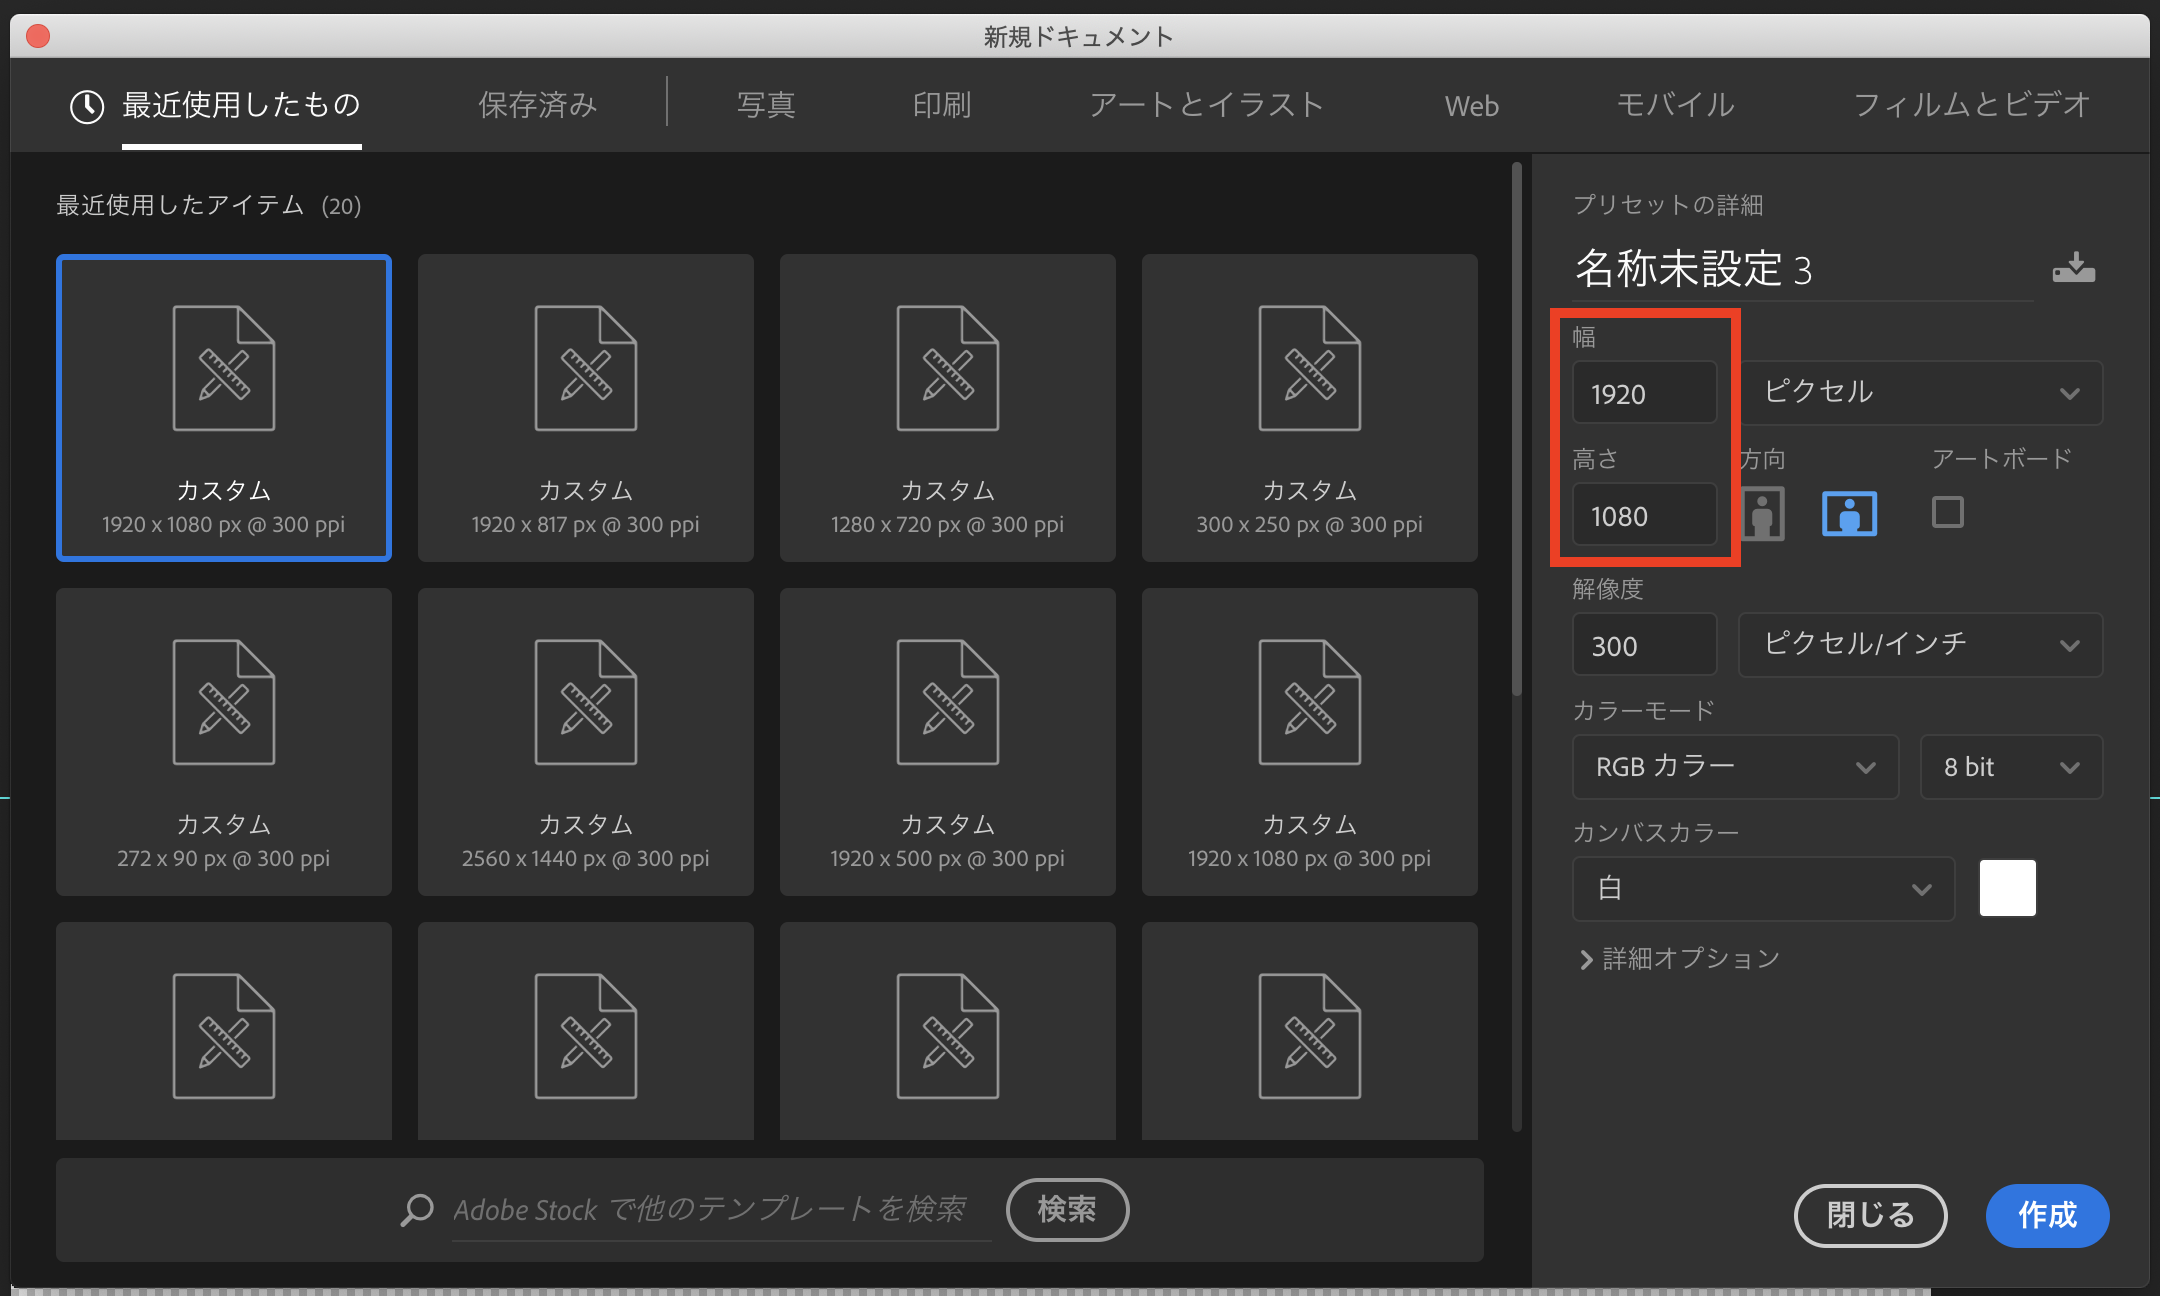
Task: Click the save preset icon beside the document name
Action: pyautogui.click(x=2073, y=268)
